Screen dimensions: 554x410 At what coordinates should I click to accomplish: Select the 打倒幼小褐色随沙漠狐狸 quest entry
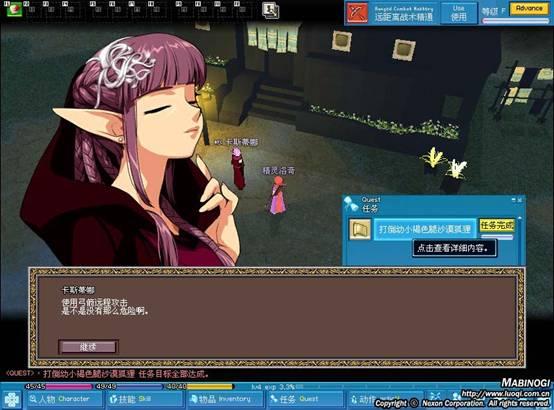(425, 229)
